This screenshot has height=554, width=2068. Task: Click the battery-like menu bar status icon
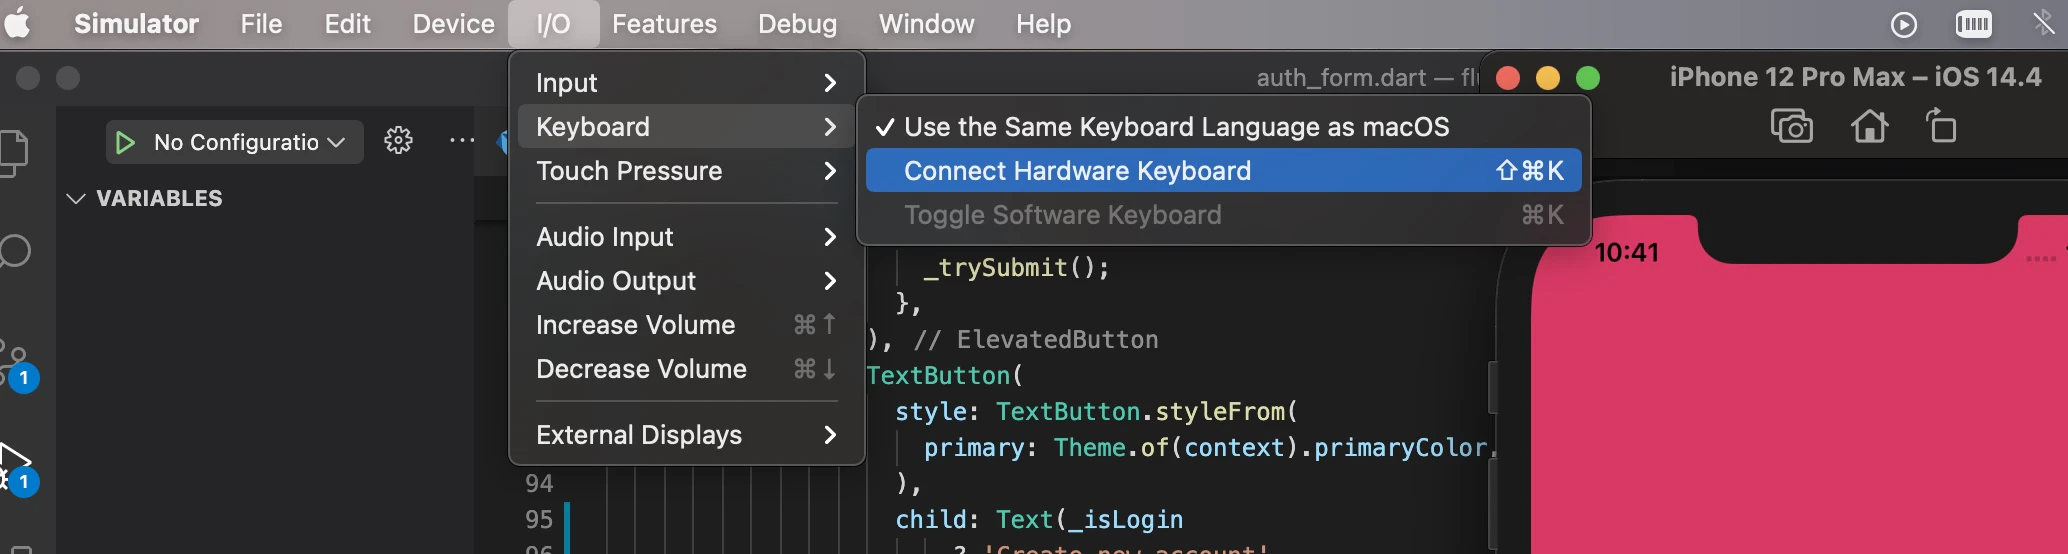(x=1973, y=24)
